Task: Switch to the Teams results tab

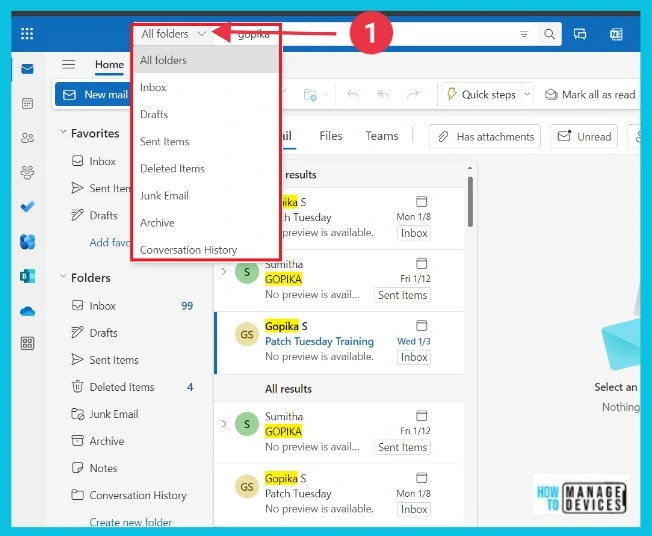Action: pyautogui.click(x=381, y=136)
